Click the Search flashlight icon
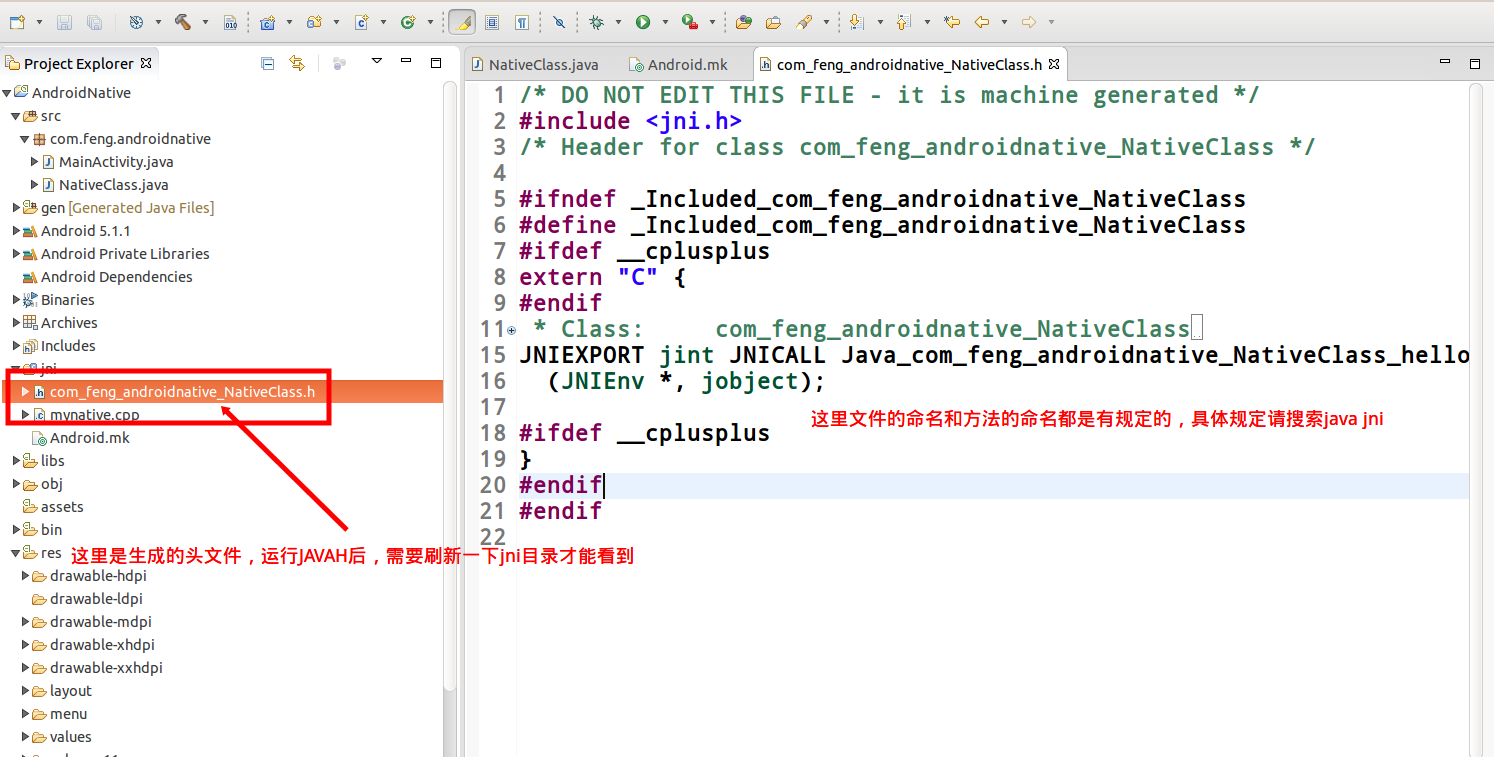The image size is (1494, 757). (x=804, y=21)
